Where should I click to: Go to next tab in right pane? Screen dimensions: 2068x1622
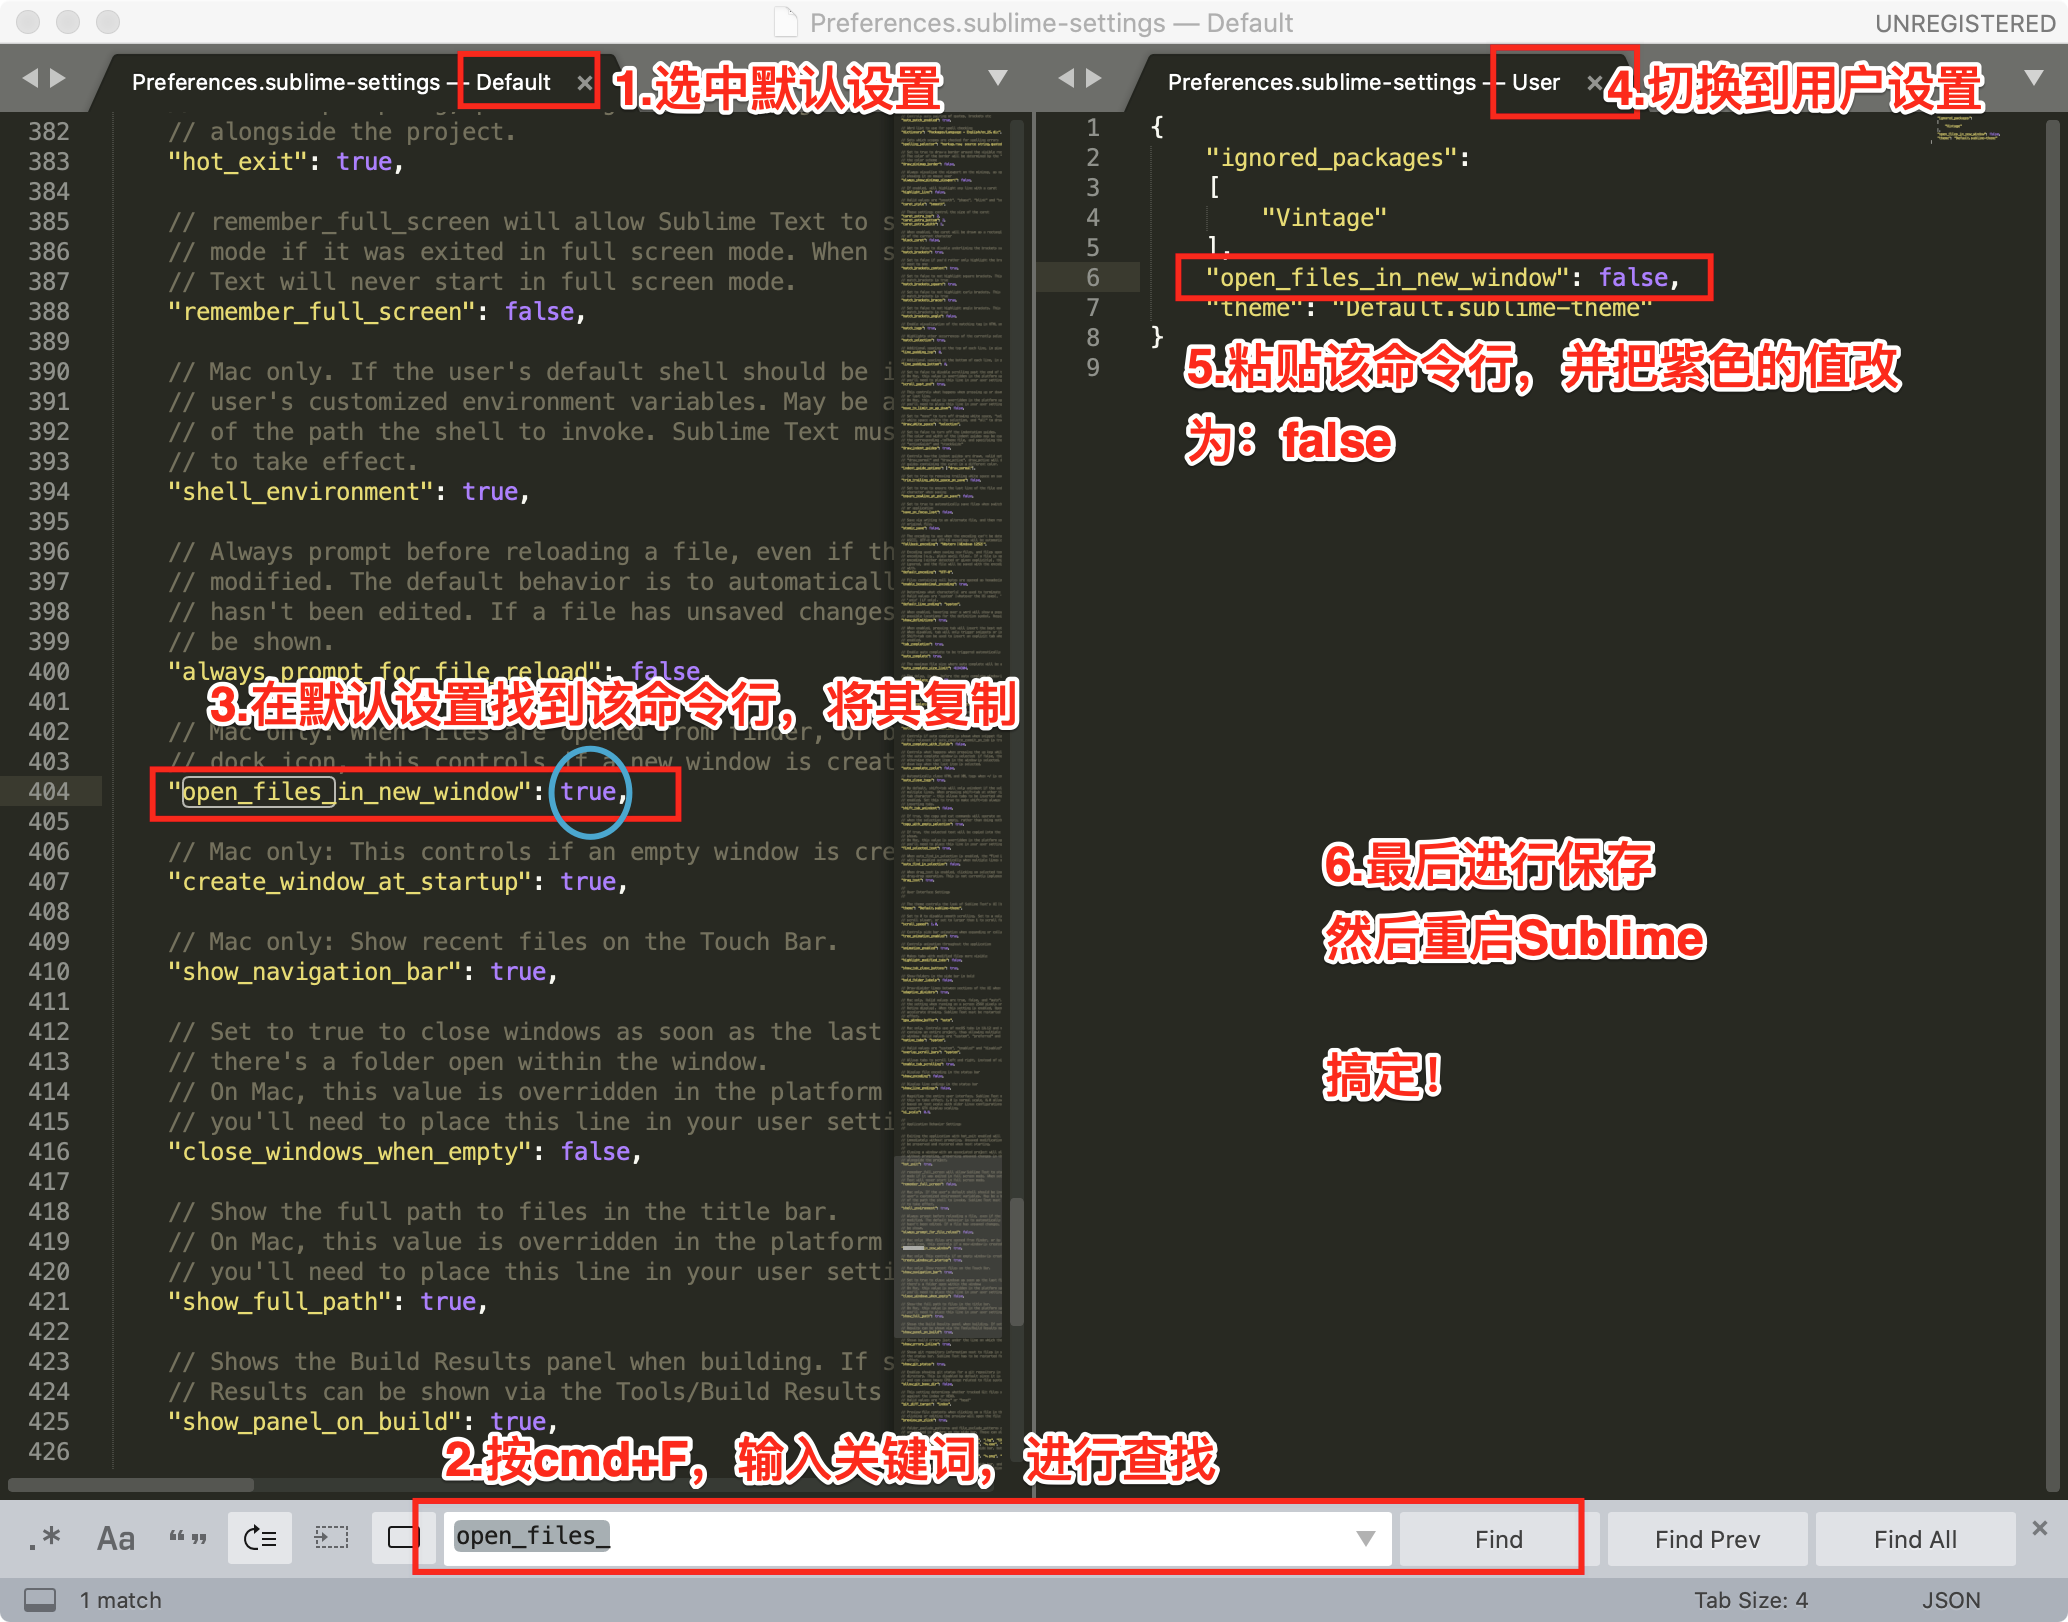[x=1094, y=78]
